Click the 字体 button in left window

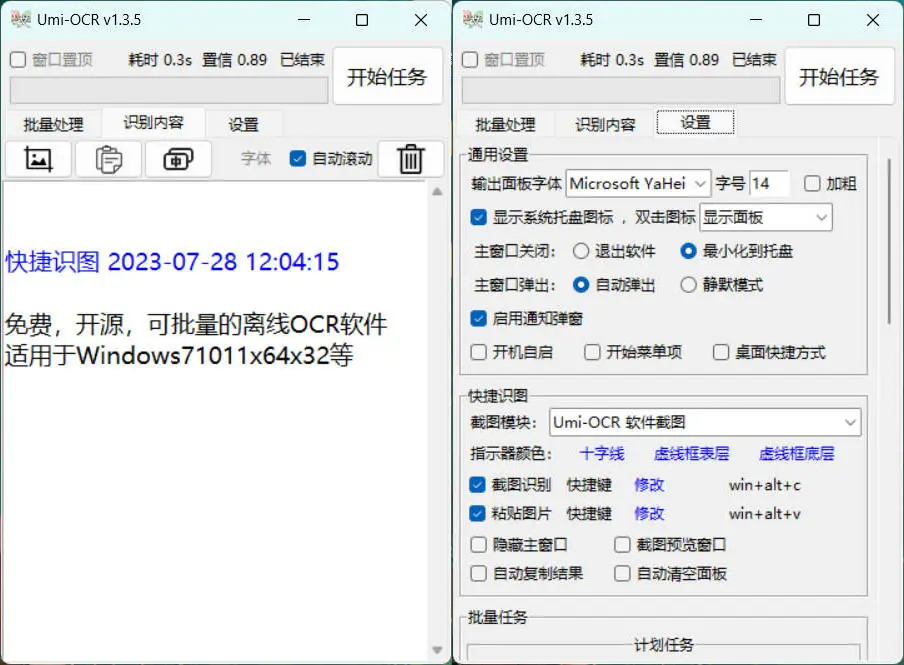click(255, 159)
